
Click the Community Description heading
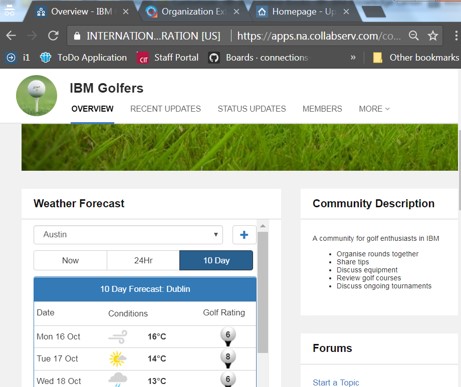pos(373,203)
